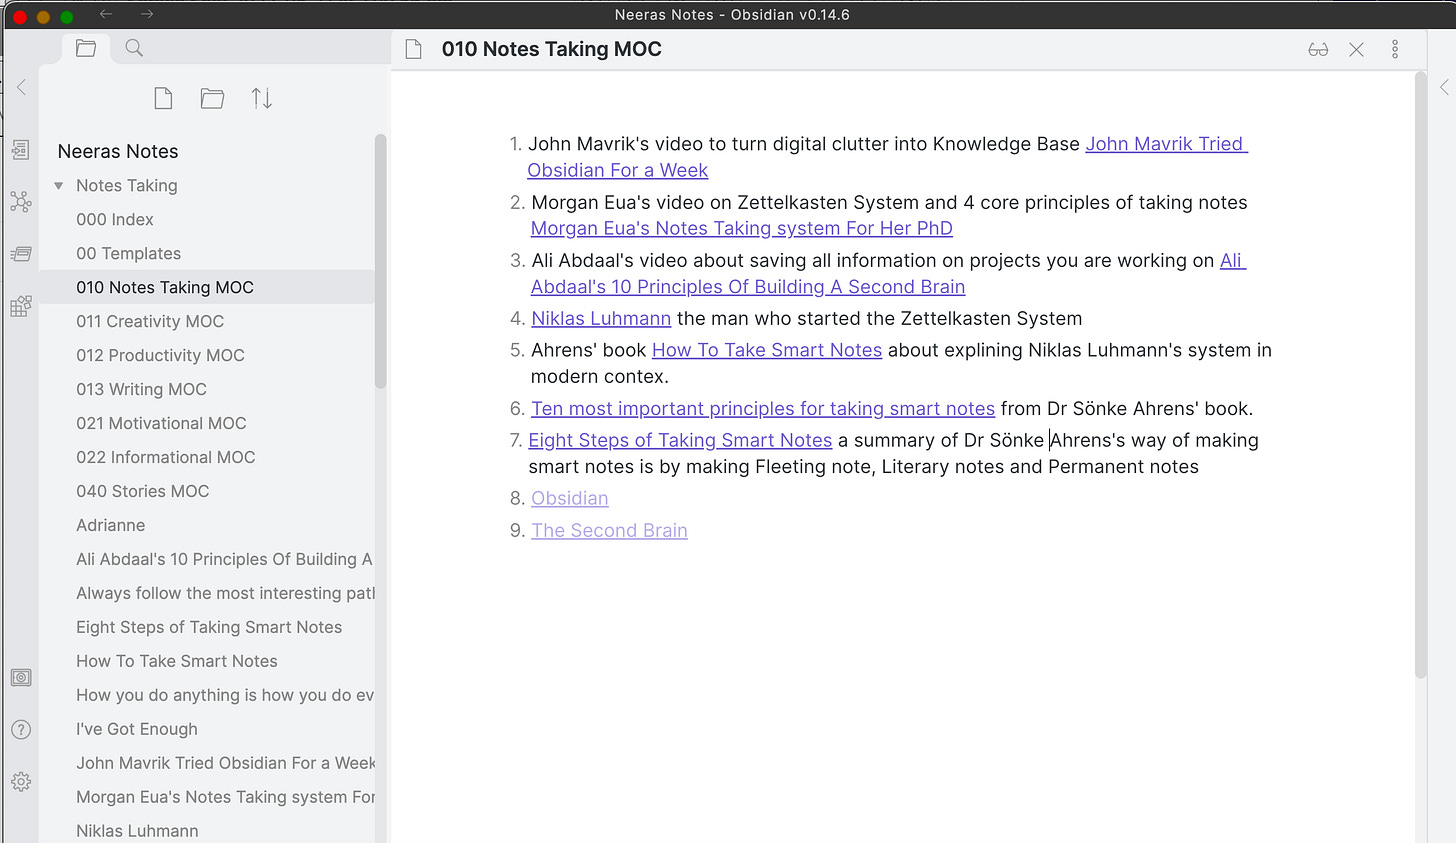
Task: Follow Morgan Eua's Notes Taking system link
Action: point(741,228)
